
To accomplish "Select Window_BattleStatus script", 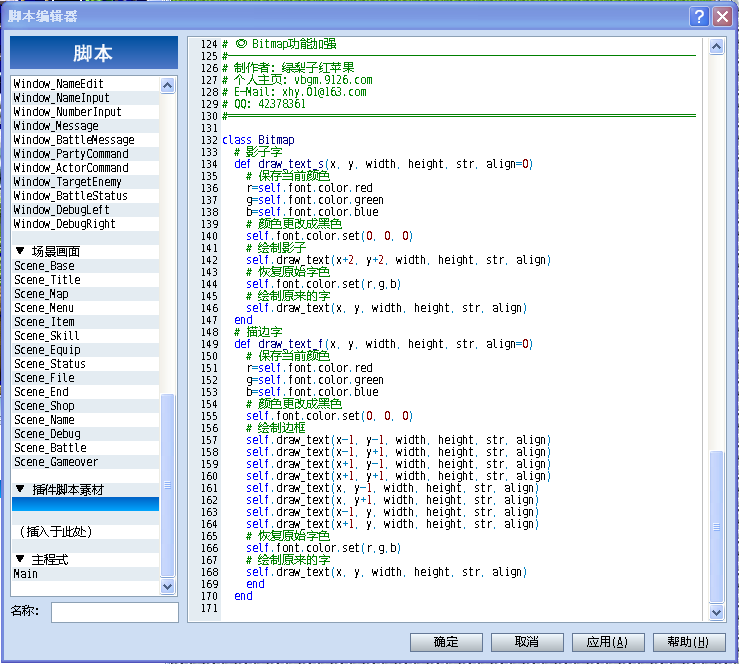I will tap(85, 196).
